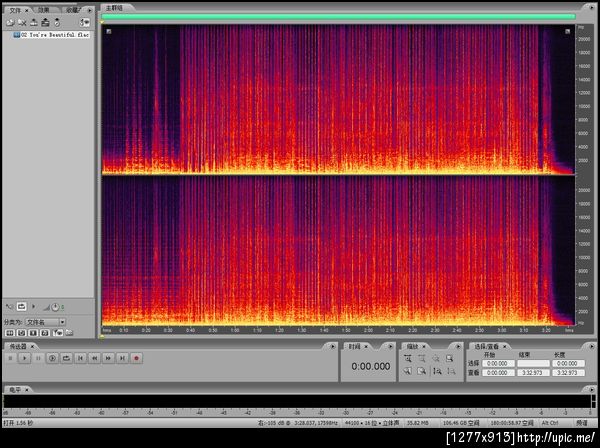This screenshot has width=600, height=448.
Task: Toggle Show Video Files filter button
Action: [33, 333]
